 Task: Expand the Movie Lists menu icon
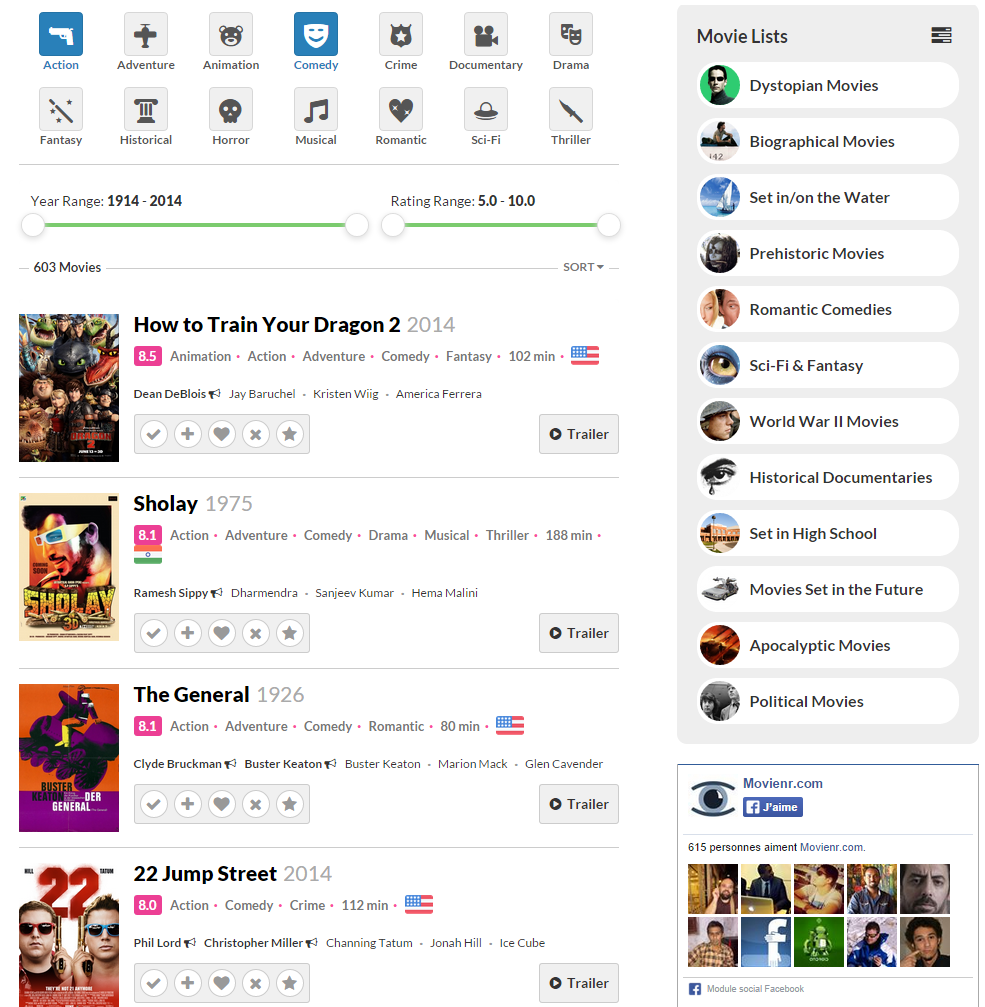[x=941, y=36]
